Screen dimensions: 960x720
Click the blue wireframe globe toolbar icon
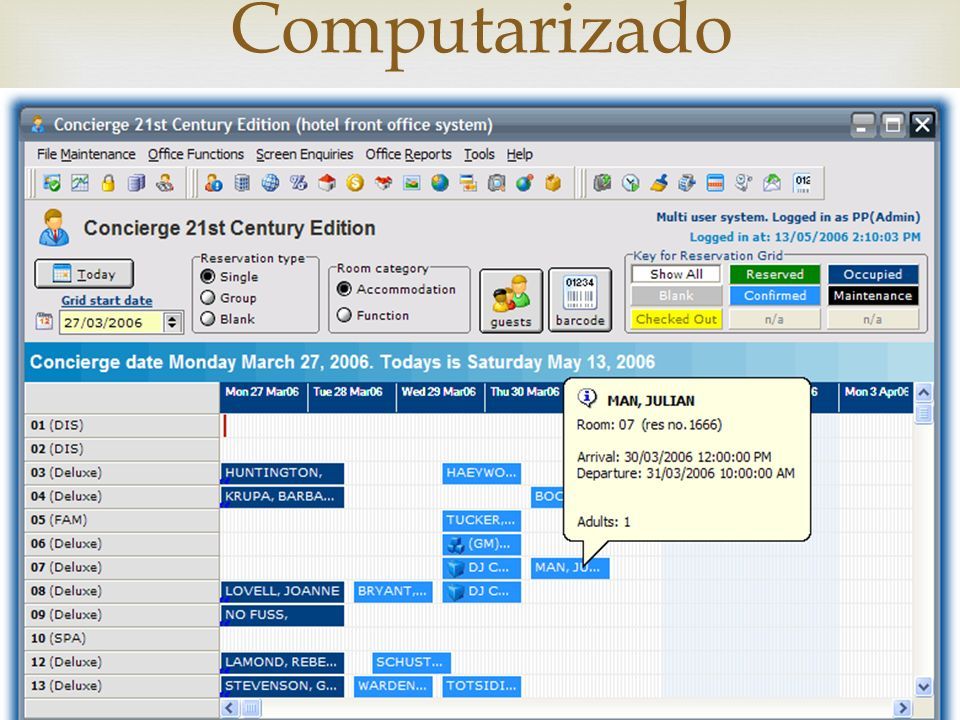click(x=271, y=182)
